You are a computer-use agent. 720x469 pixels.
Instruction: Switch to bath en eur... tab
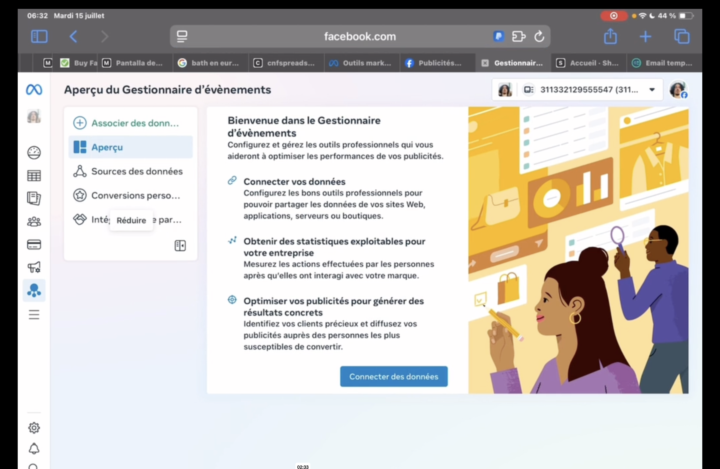(209, 63)
